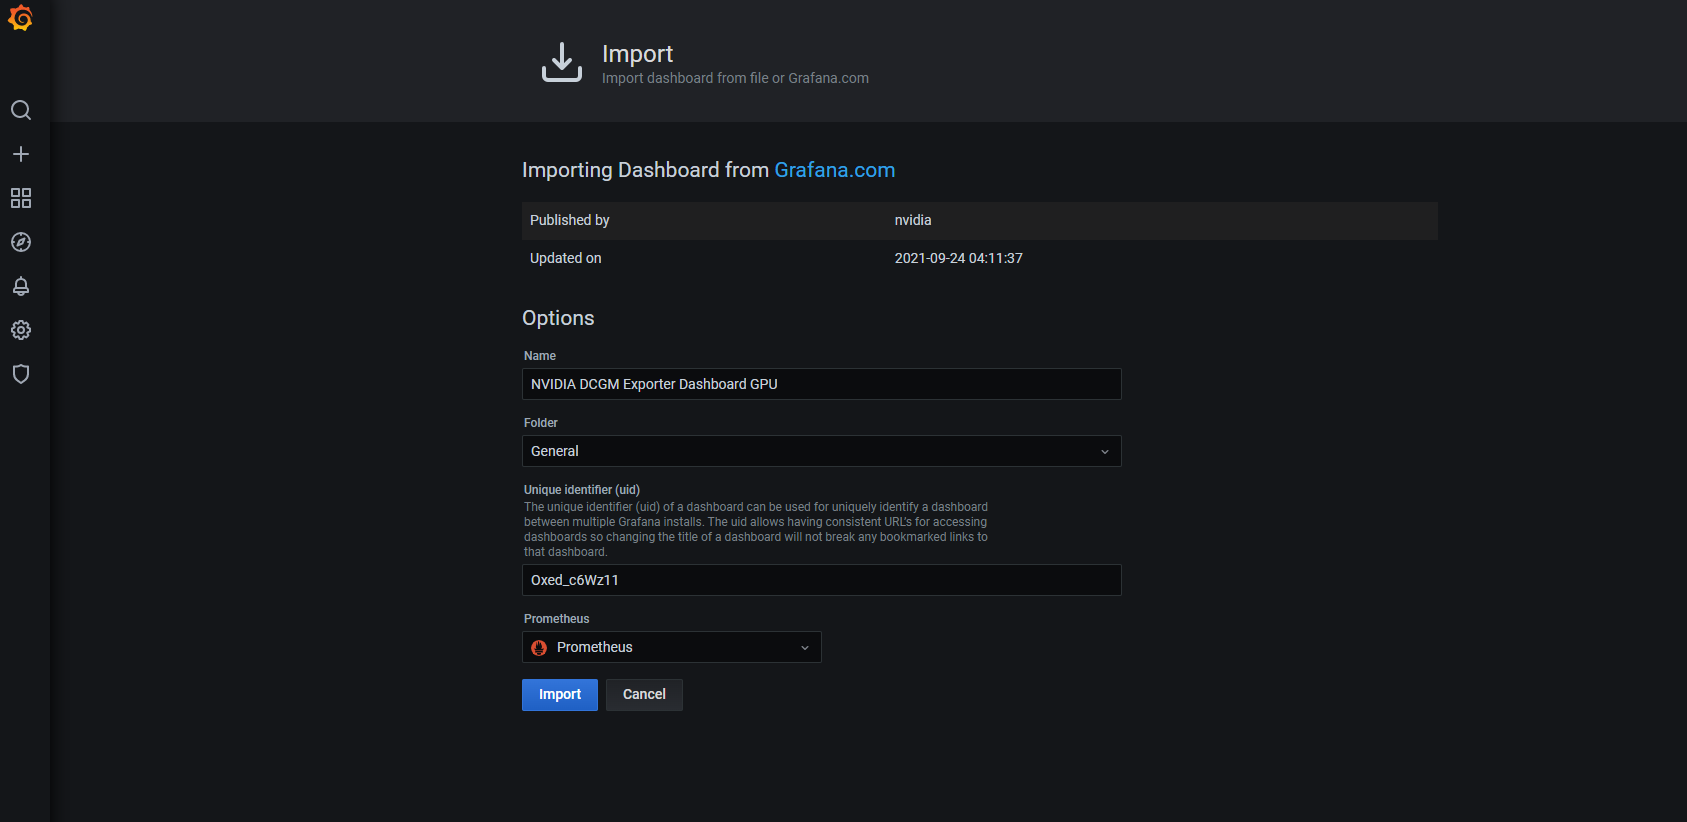
Task: Click the 'Name' field label
Action: [x=540, y=356]
